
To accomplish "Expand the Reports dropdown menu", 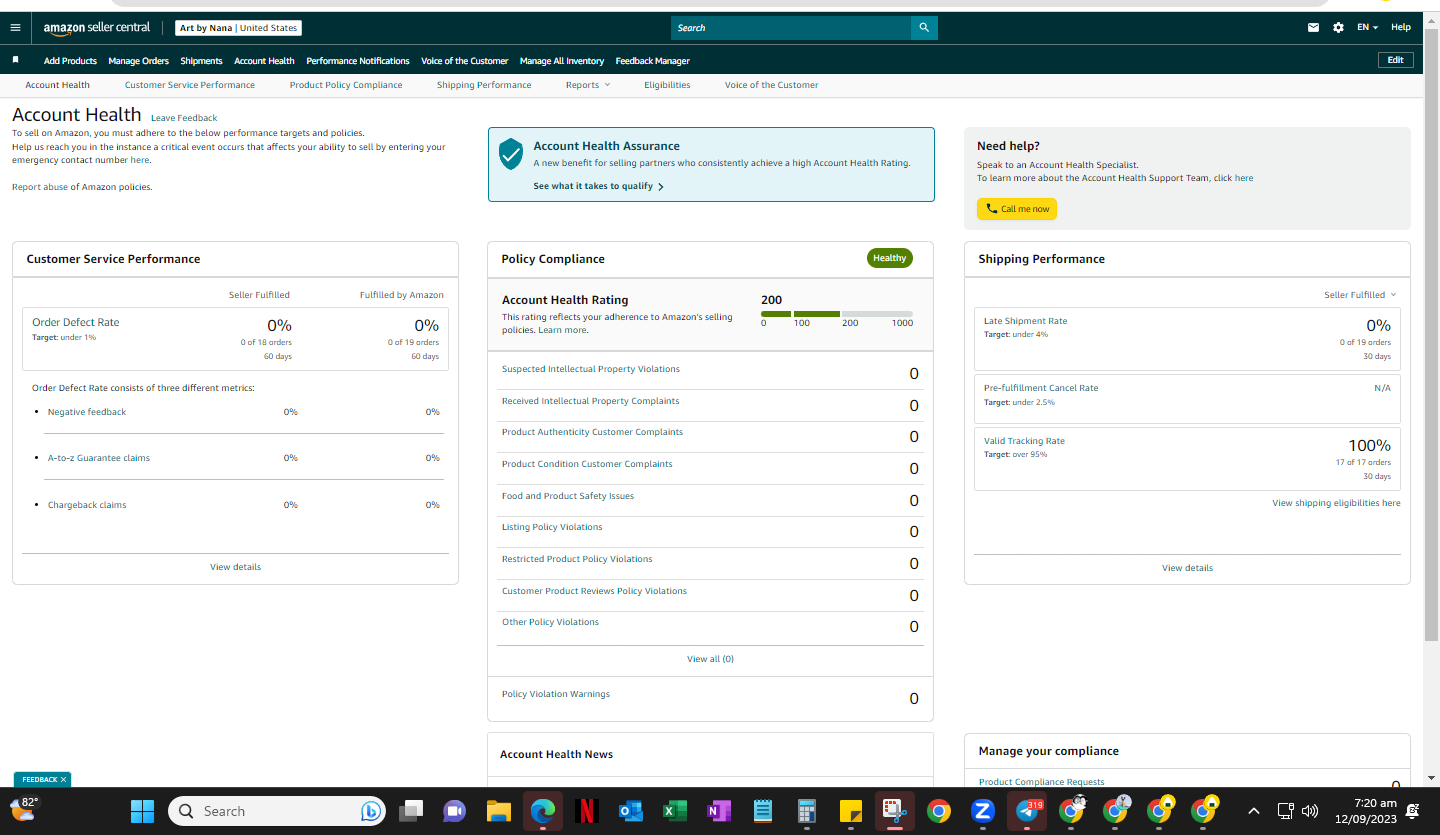I will [587, 85].
